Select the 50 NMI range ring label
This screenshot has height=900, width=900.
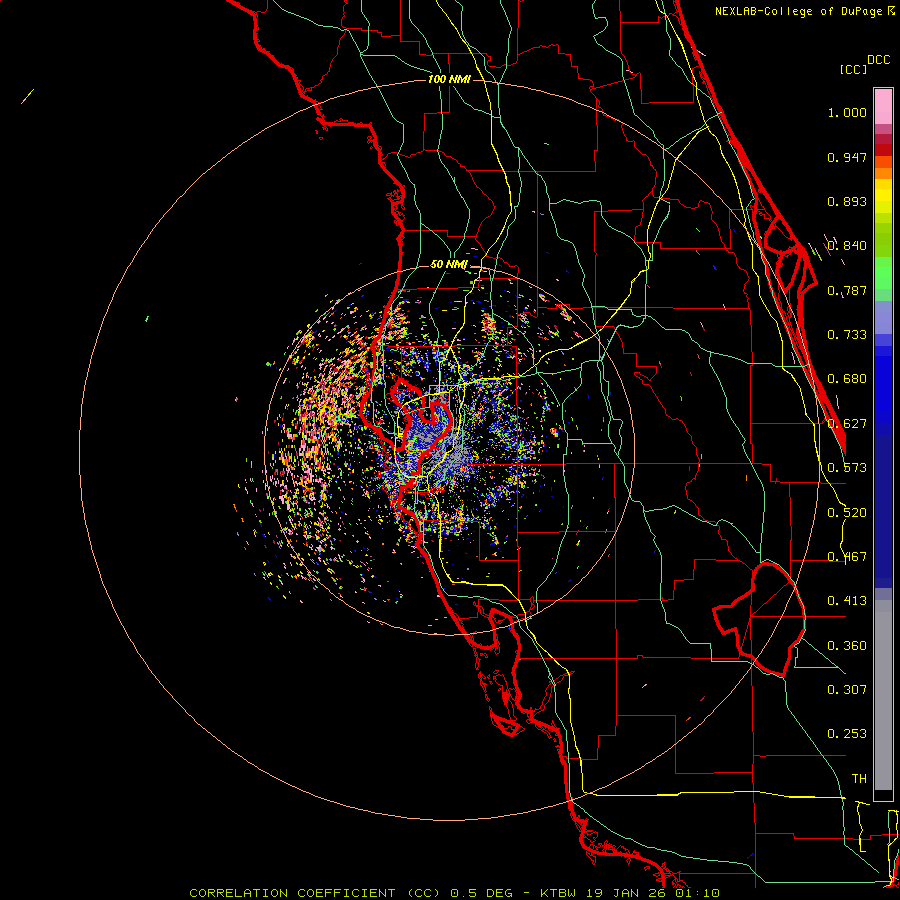449,265
